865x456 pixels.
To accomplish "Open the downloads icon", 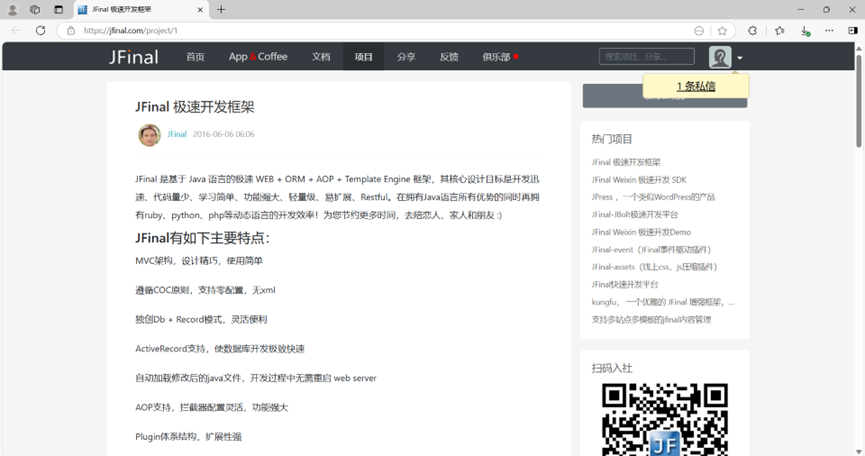I will click(805, 31).
